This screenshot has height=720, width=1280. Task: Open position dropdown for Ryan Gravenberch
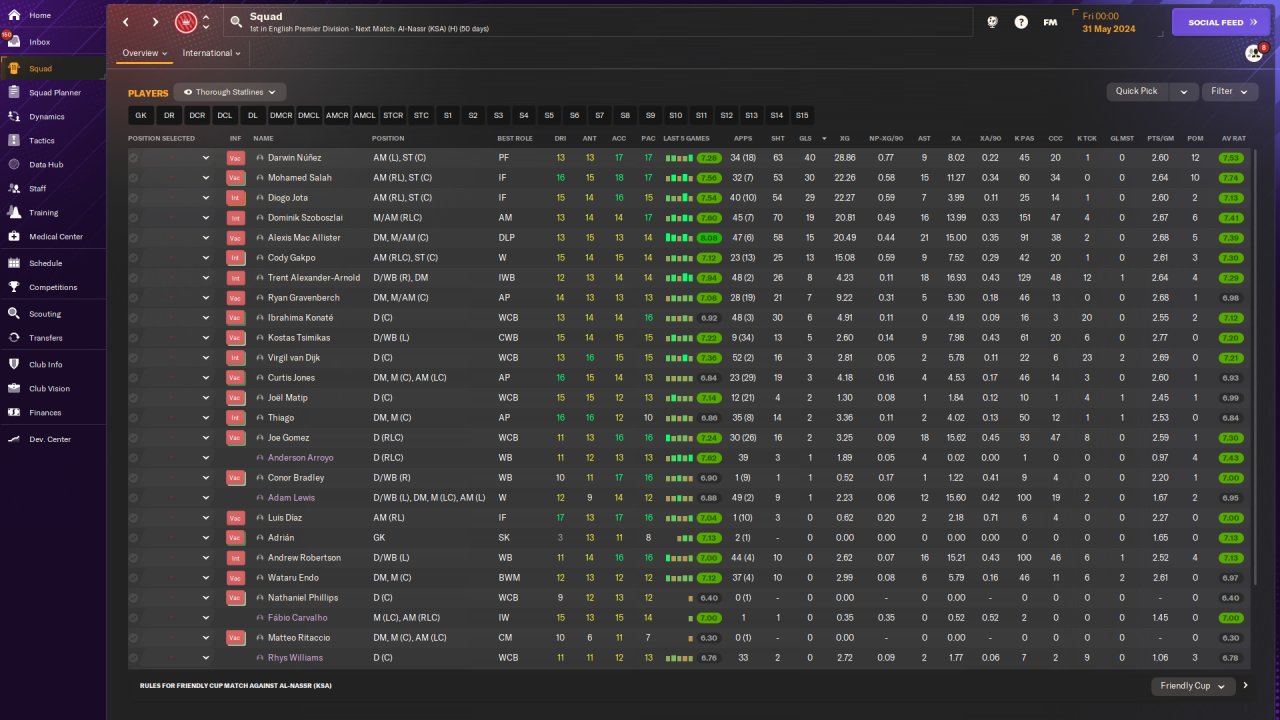tap(206, 298)
